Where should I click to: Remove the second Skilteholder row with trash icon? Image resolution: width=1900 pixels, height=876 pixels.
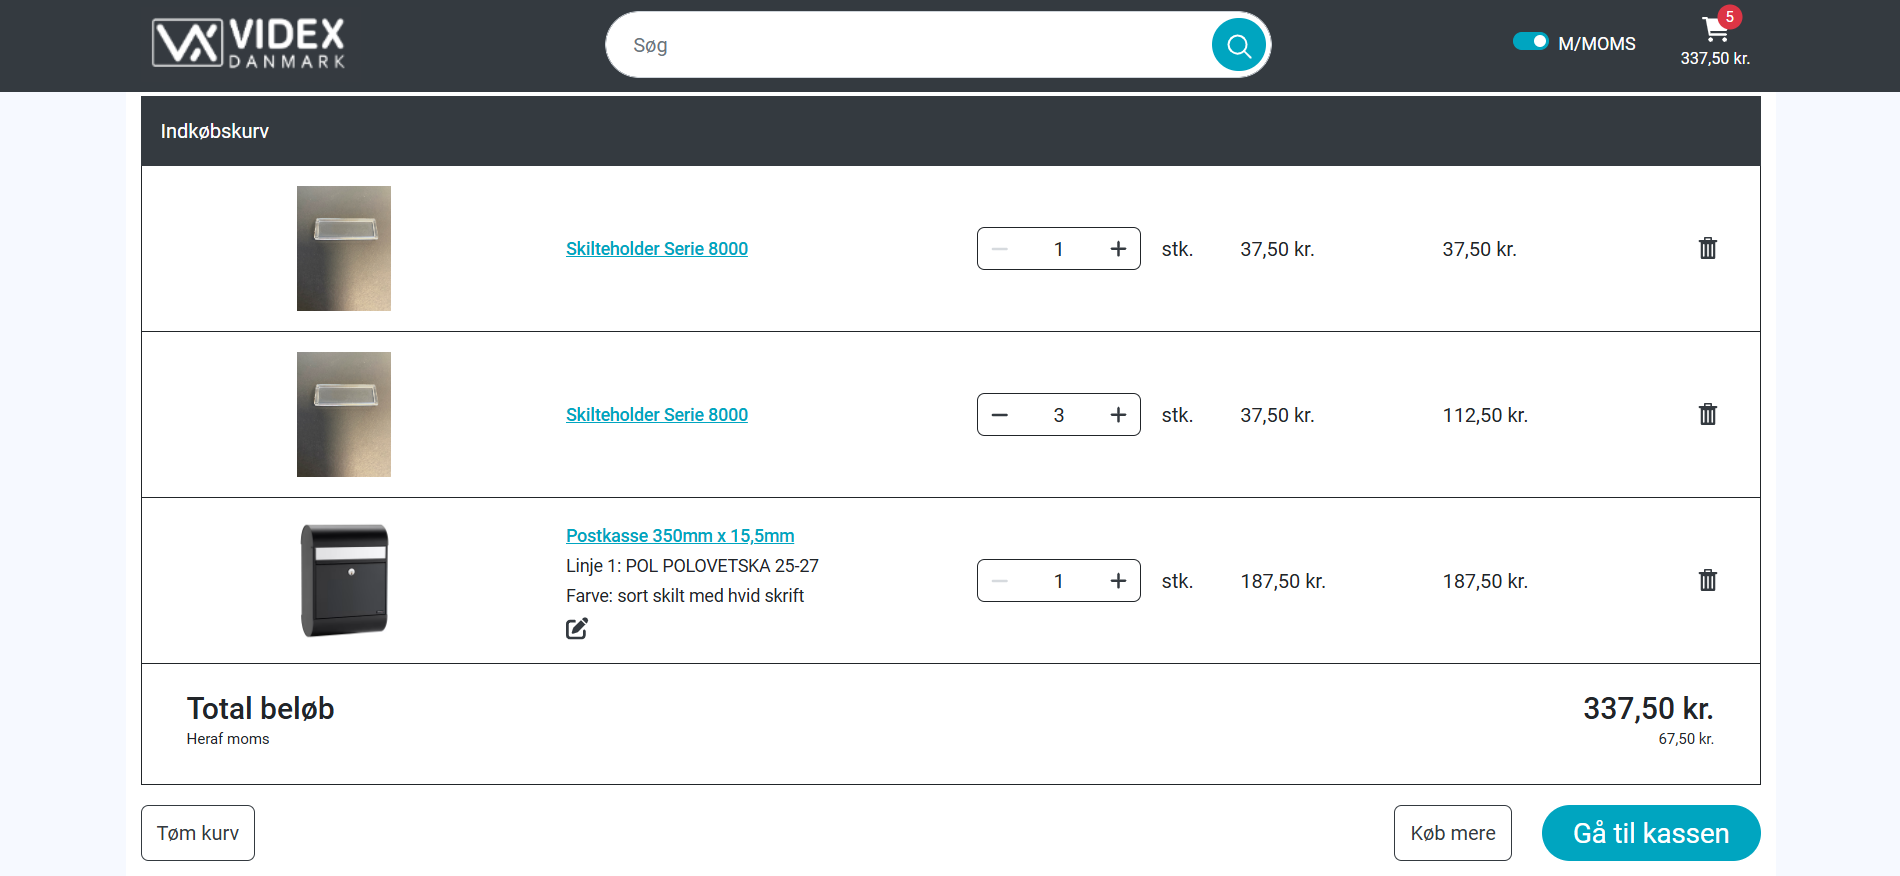[x=1707, y=415]
